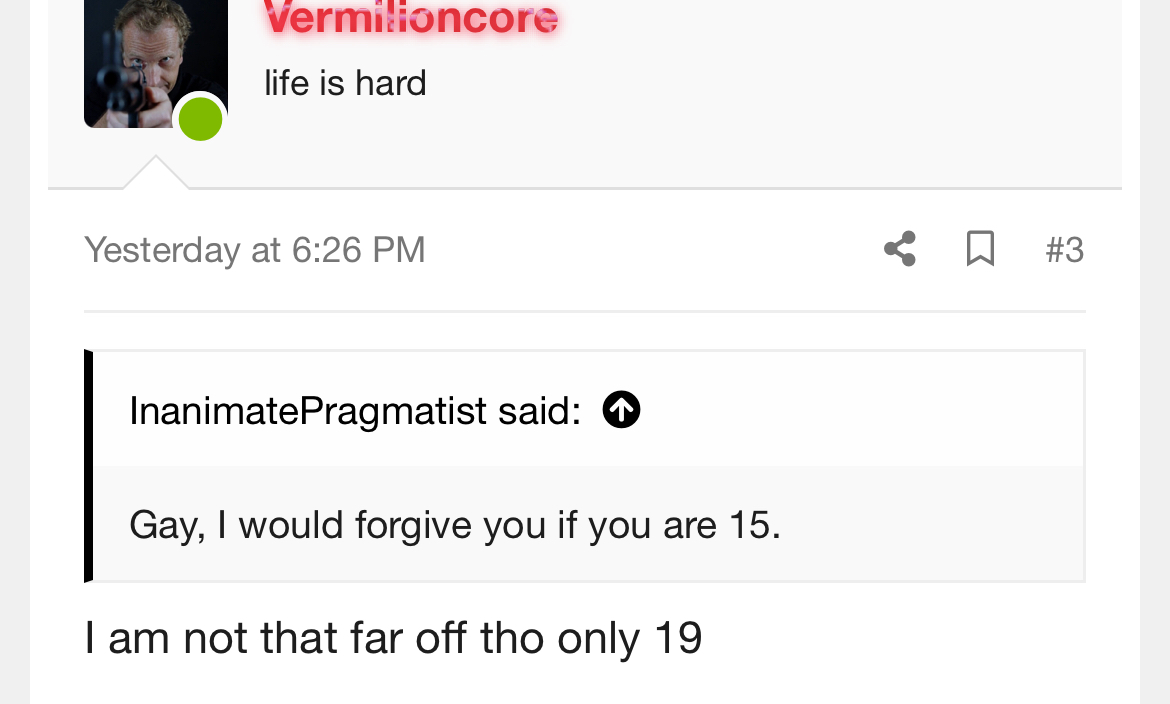Image resolution: width=1170 pixels, height=704 pixels.
Task: Bookmark post #3 with the bookmark icon
Action: point(980,249)
